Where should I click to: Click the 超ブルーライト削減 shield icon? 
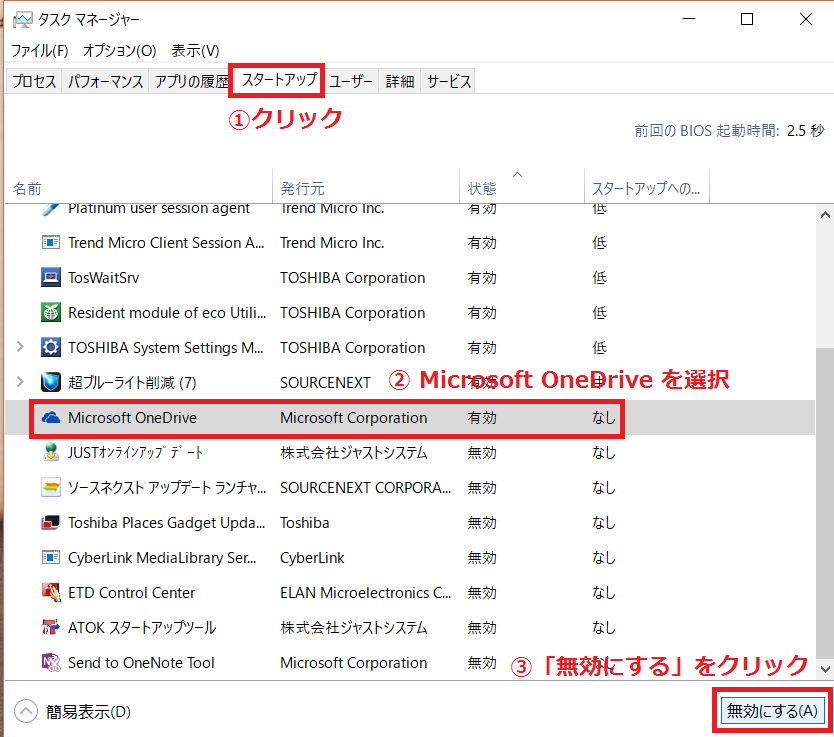[x=51, y=382]
